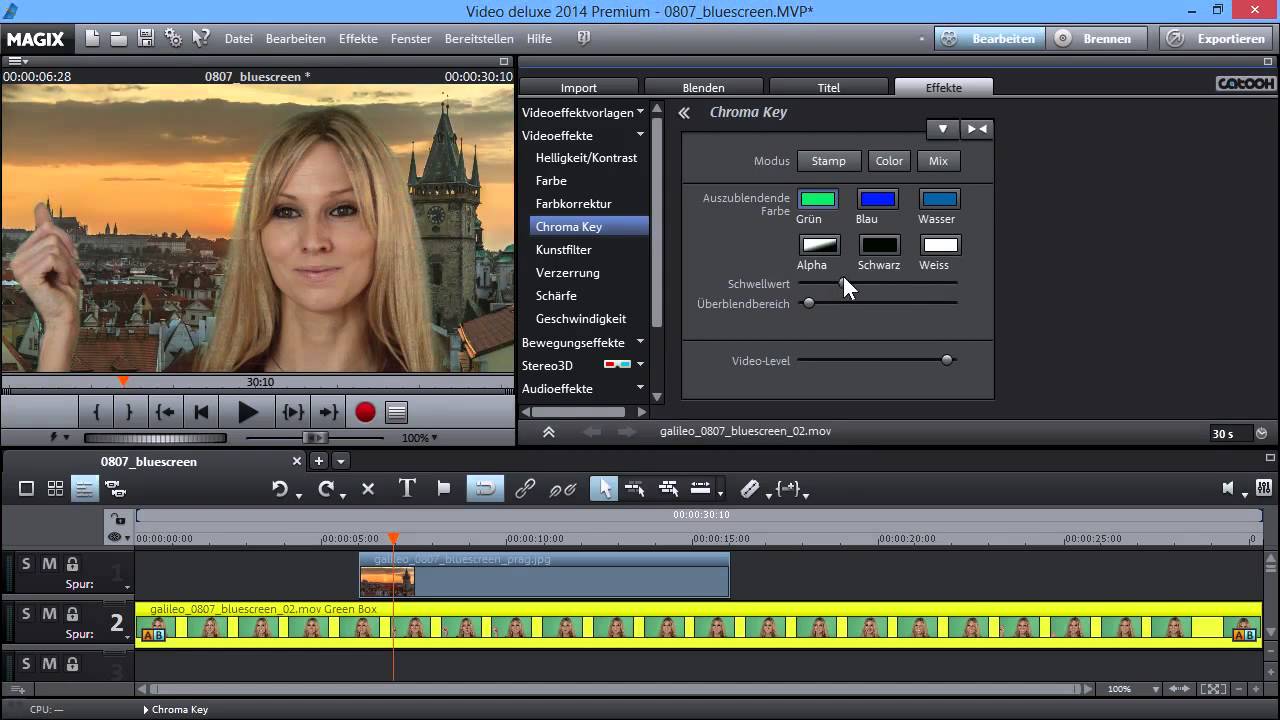This screenshot has width=1280, height=720.
Task: Open program settings gear icon
Action: (174, 38)
